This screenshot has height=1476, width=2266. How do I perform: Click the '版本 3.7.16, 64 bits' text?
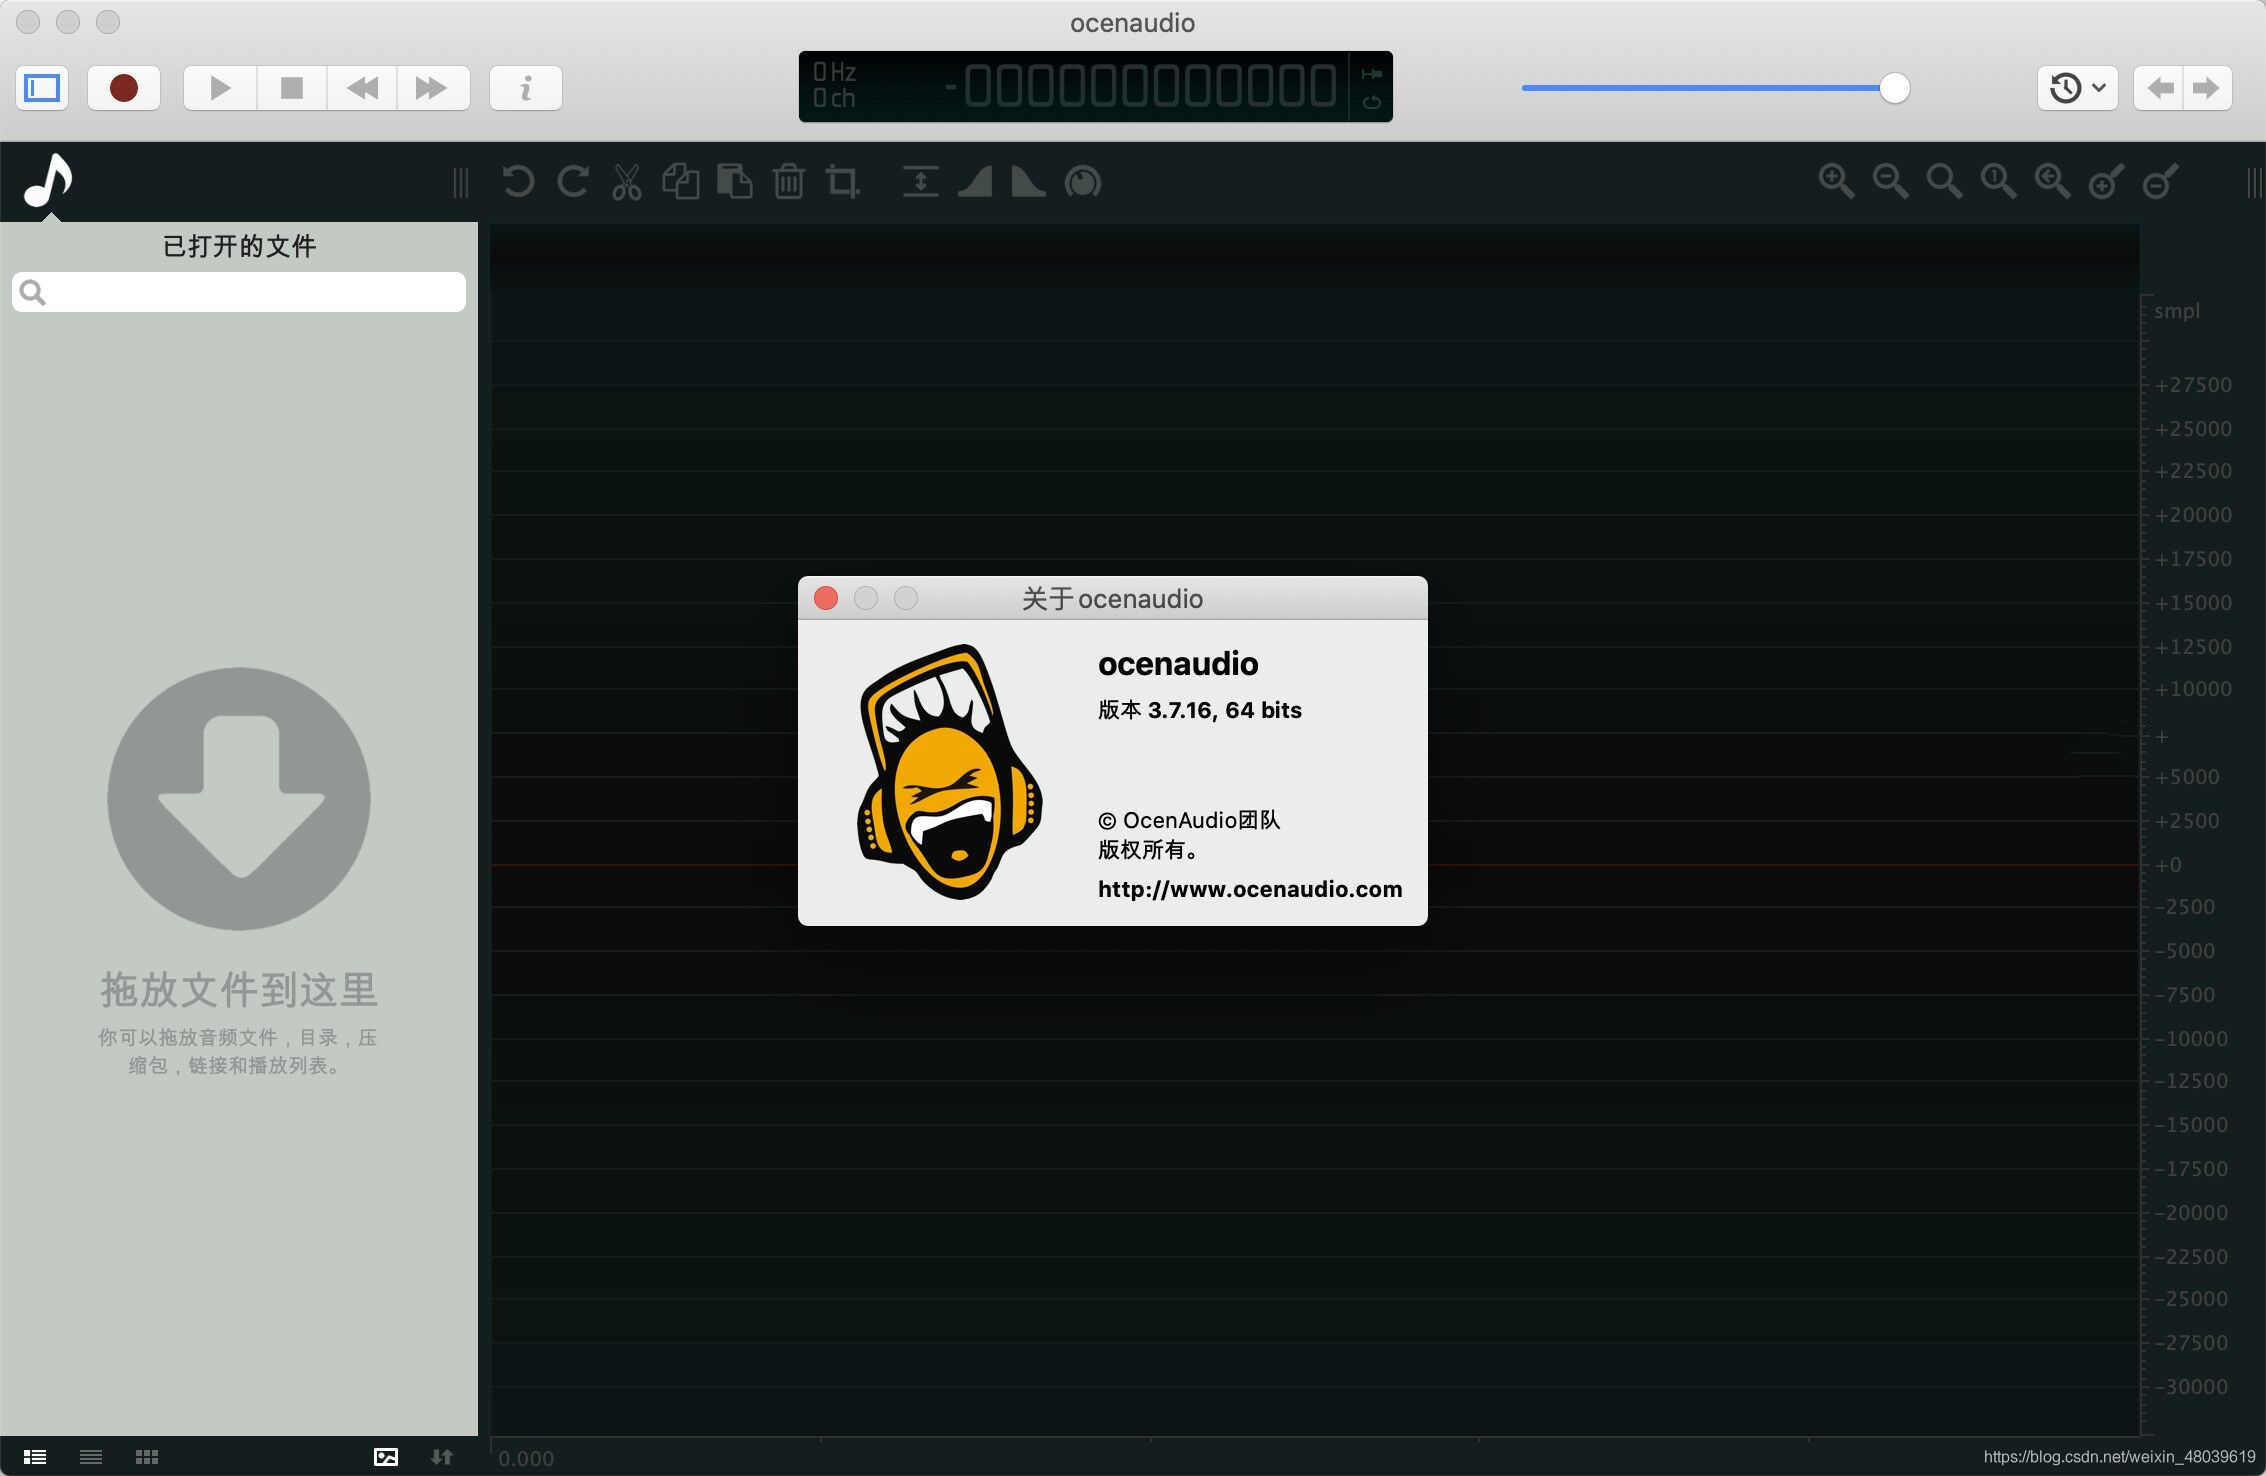1200,710
